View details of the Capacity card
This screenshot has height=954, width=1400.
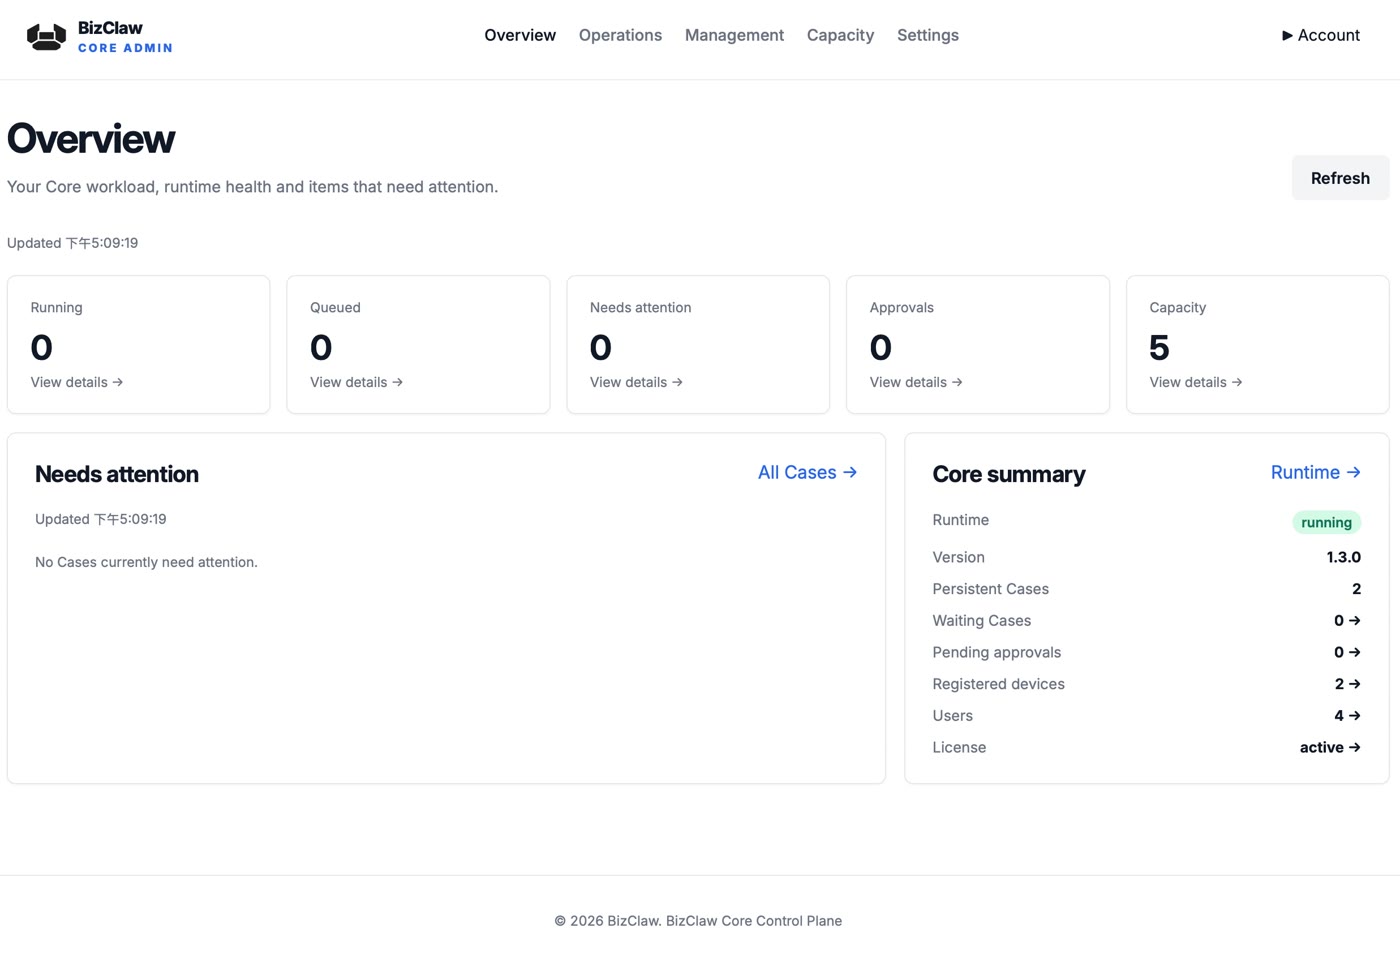click(1197, 382)
